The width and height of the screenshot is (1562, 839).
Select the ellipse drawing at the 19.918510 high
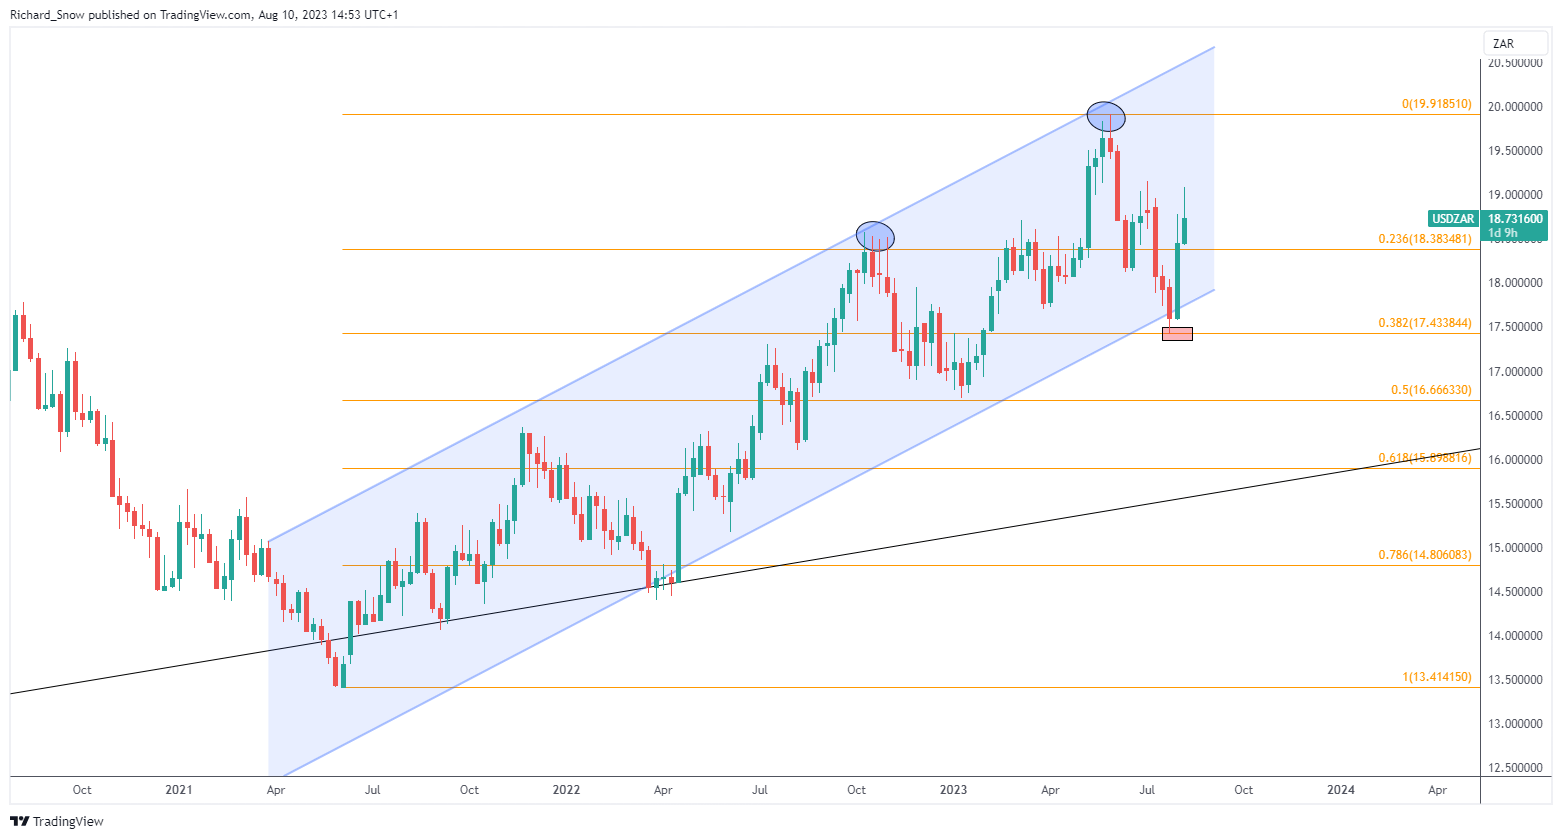pos(1106,117)
